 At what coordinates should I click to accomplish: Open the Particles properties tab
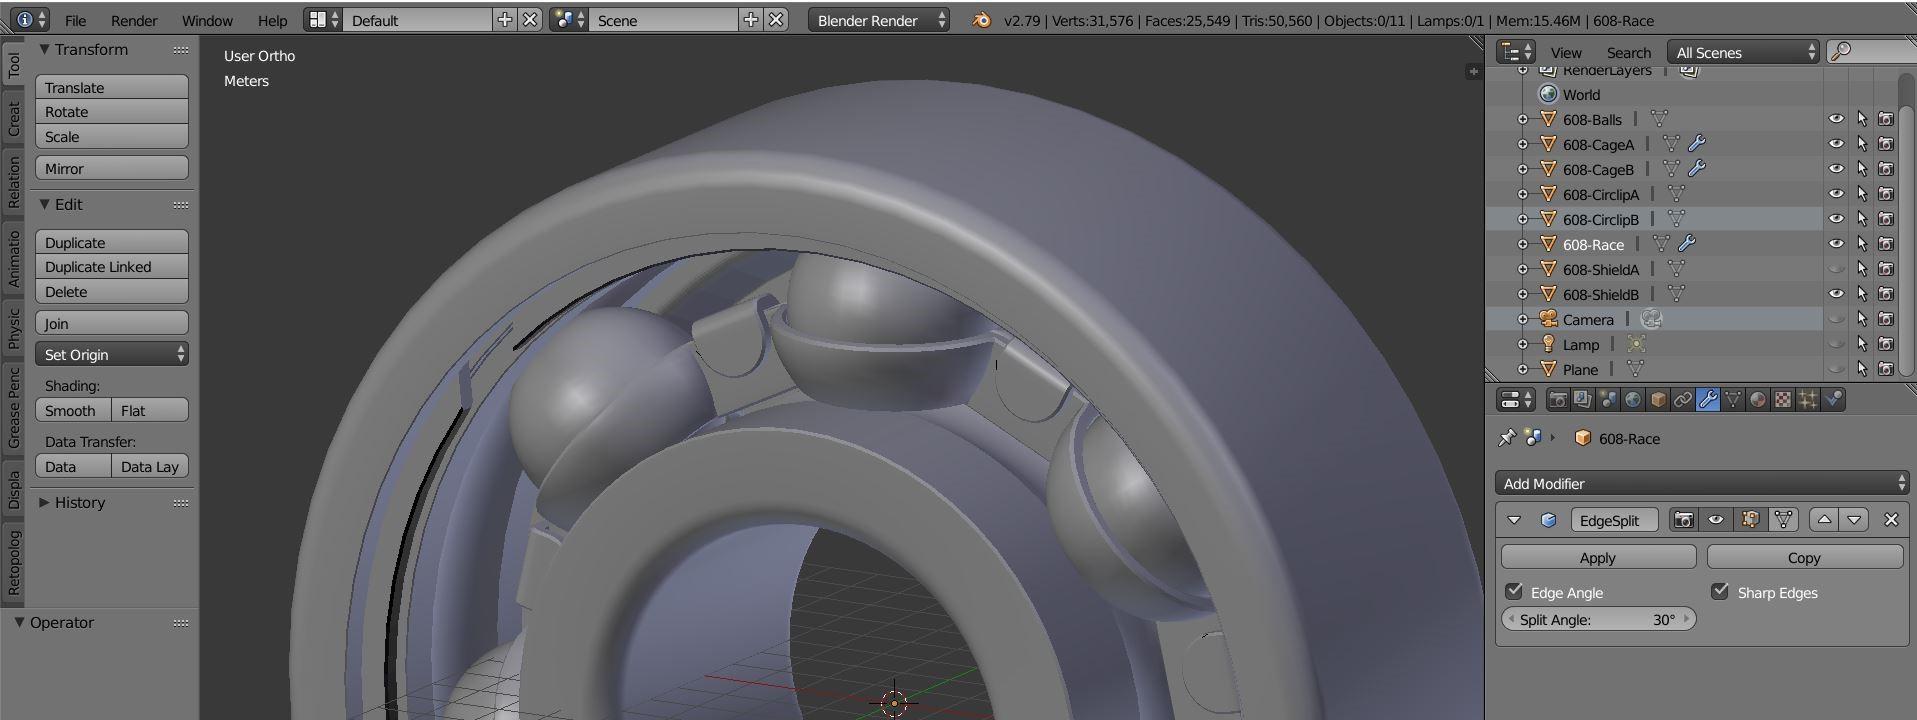pos(1807,400)
